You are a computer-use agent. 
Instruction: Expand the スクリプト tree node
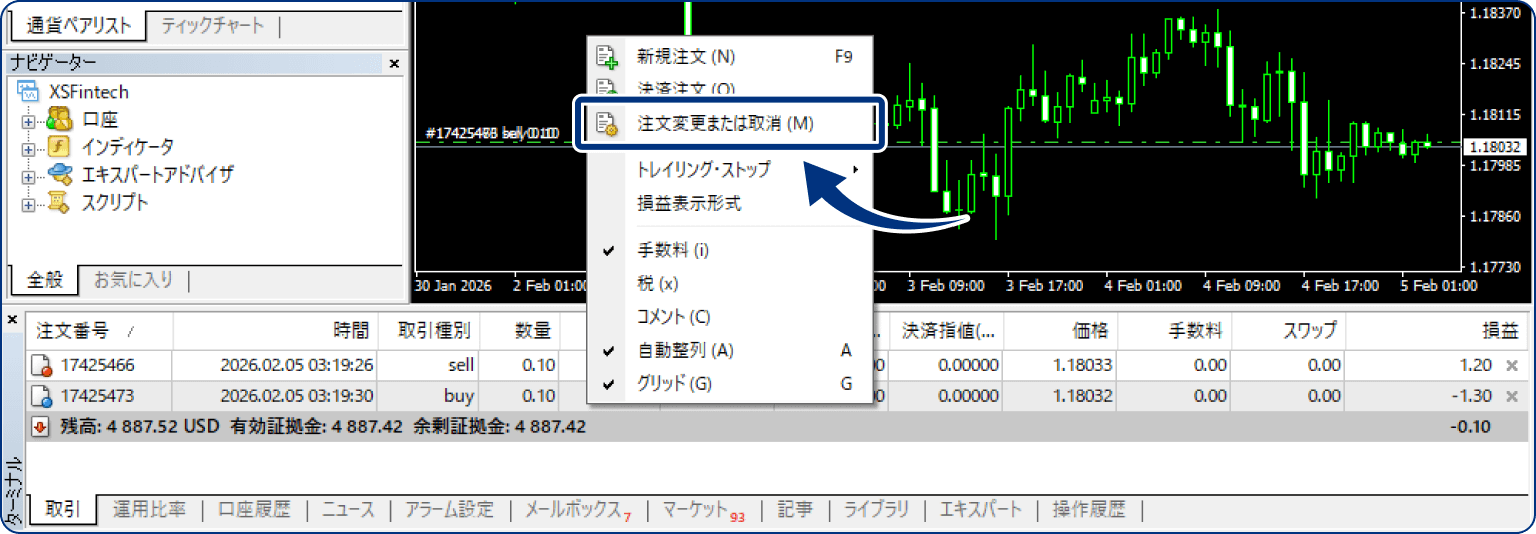pos(27,204)
